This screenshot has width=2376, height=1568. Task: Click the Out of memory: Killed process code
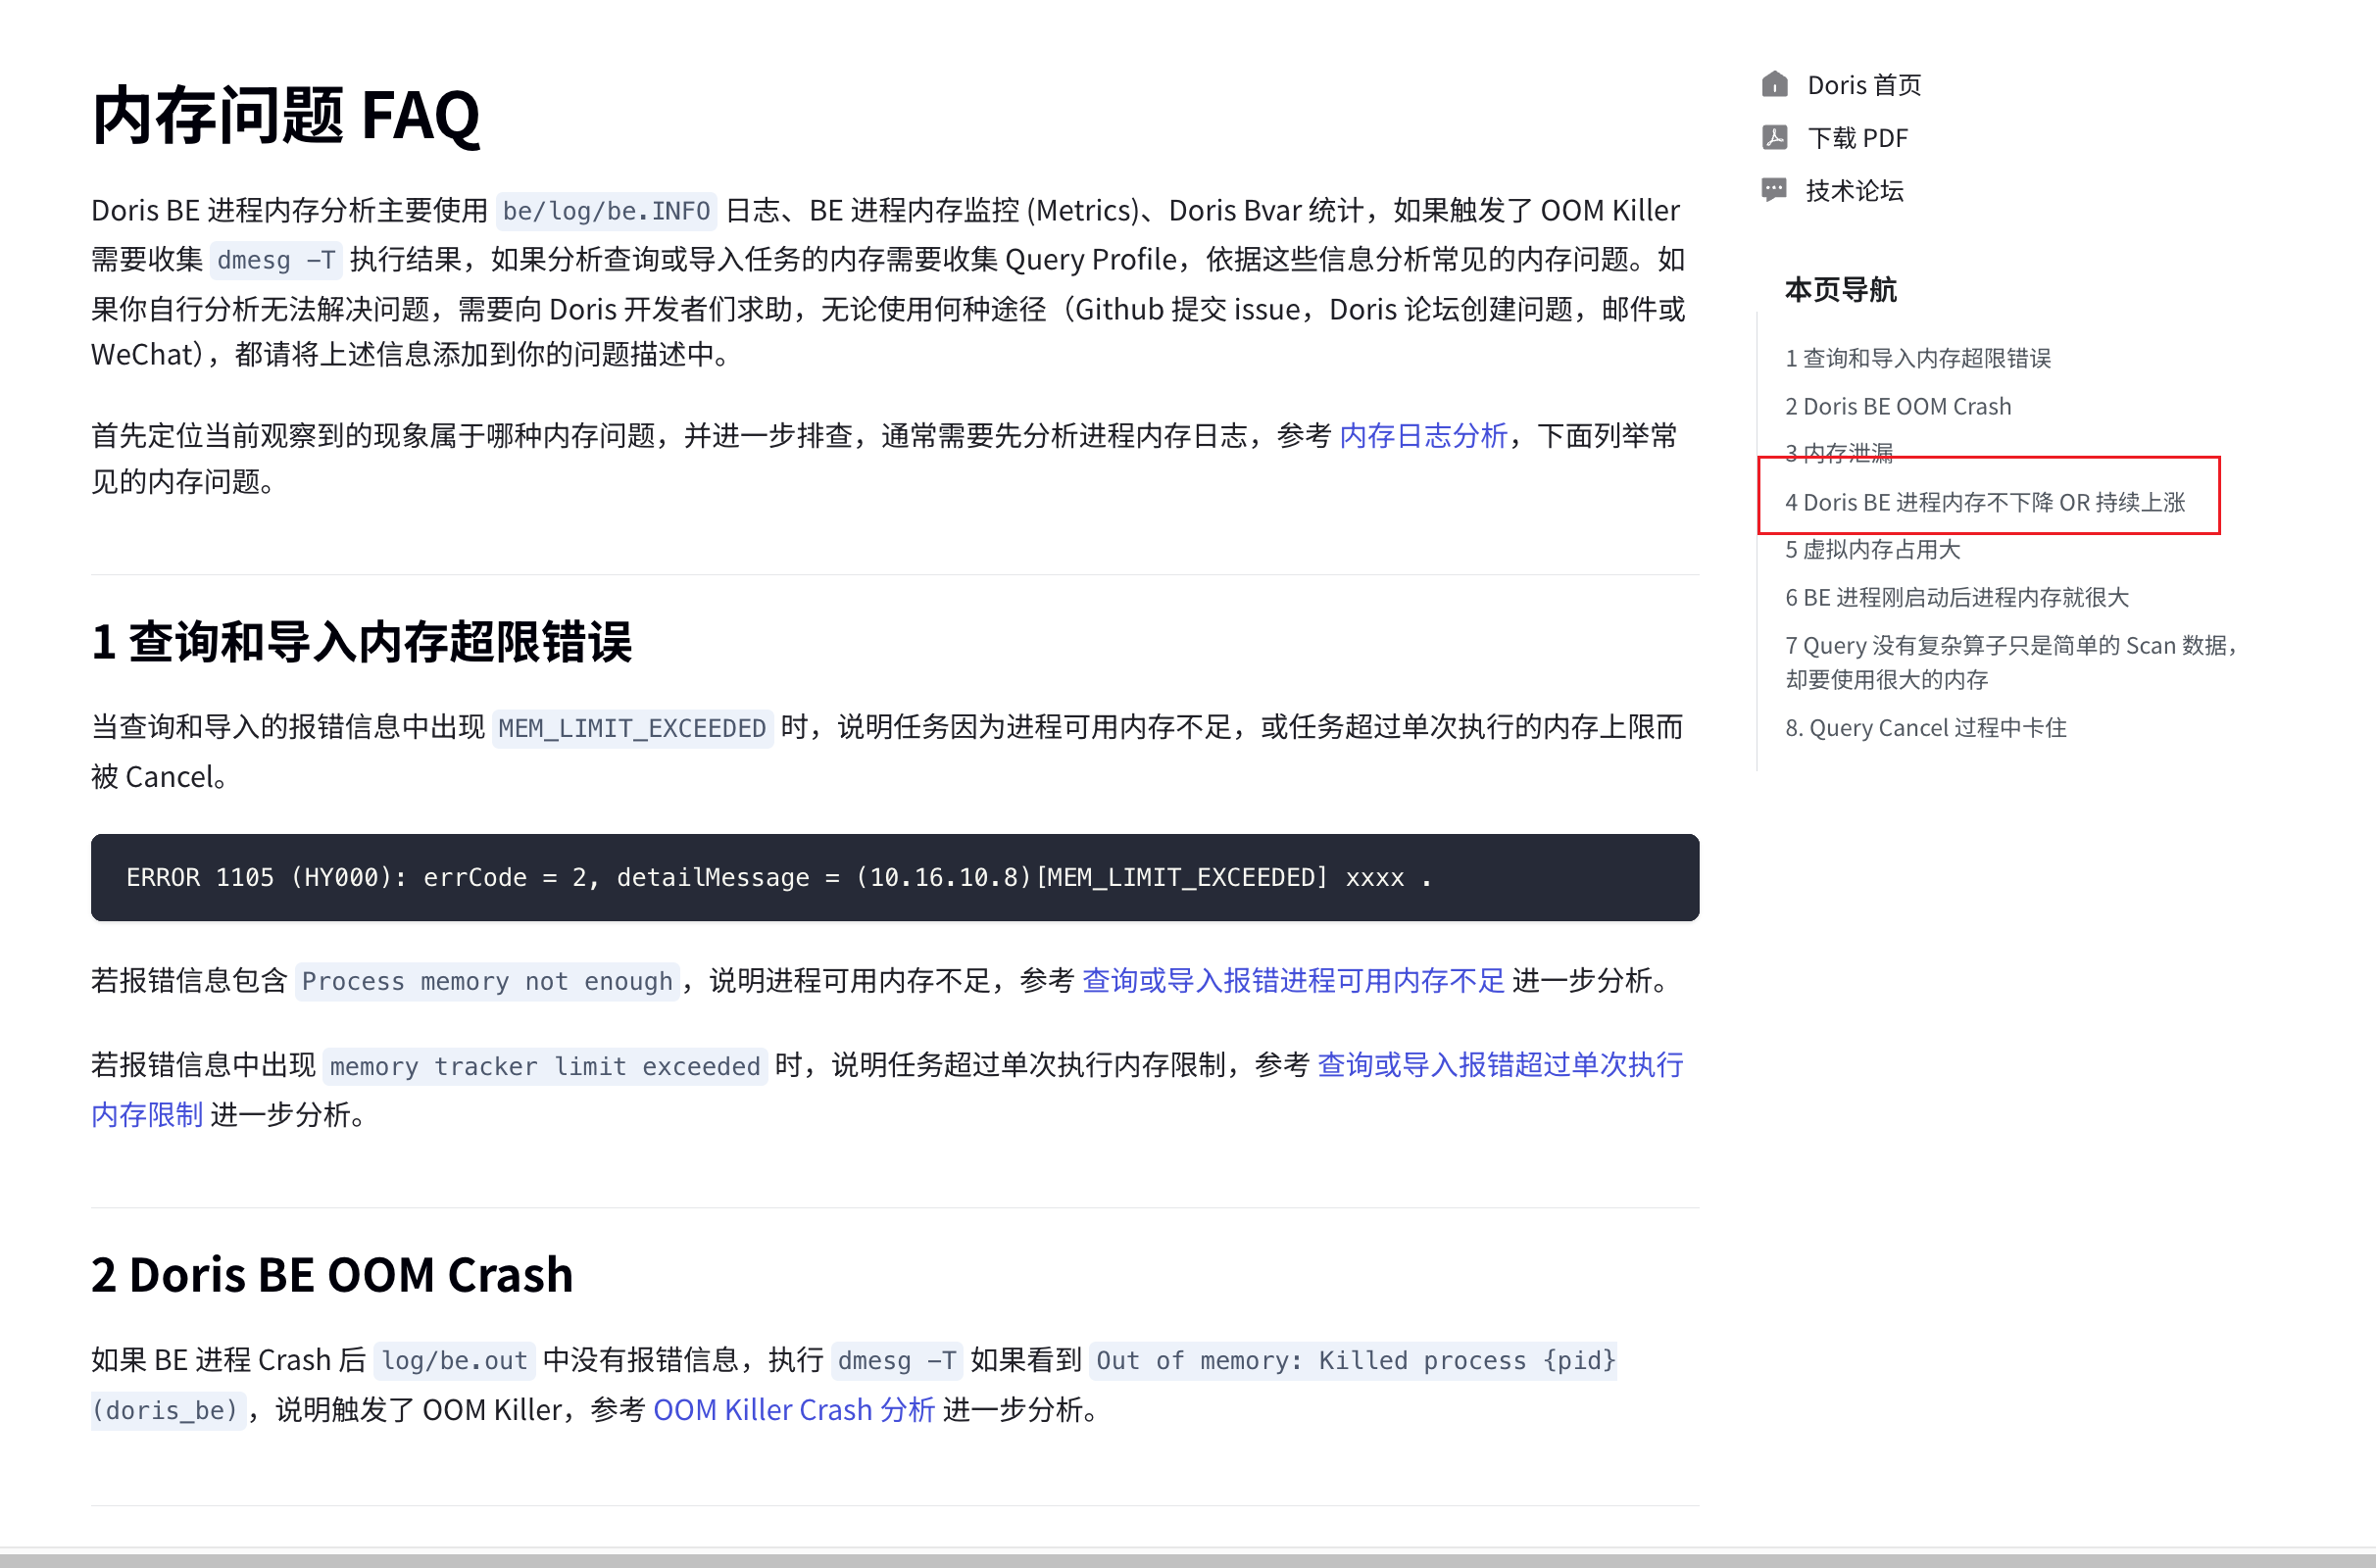tap(1355, 1360)
